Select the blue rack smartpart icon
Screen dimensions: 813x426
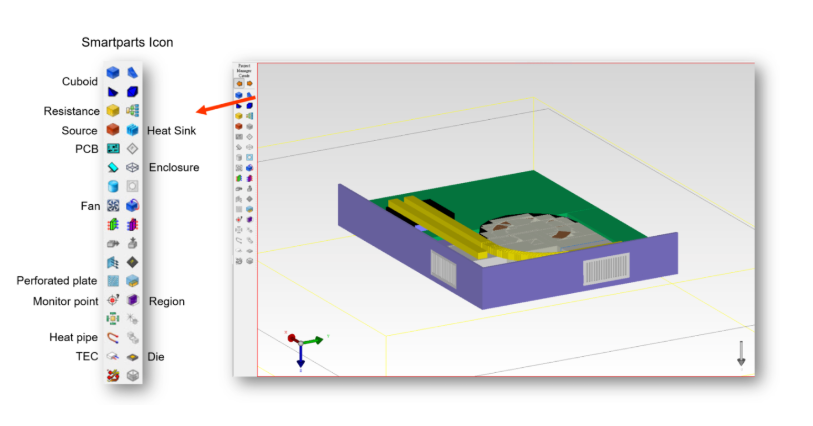[x=113, y=262]
